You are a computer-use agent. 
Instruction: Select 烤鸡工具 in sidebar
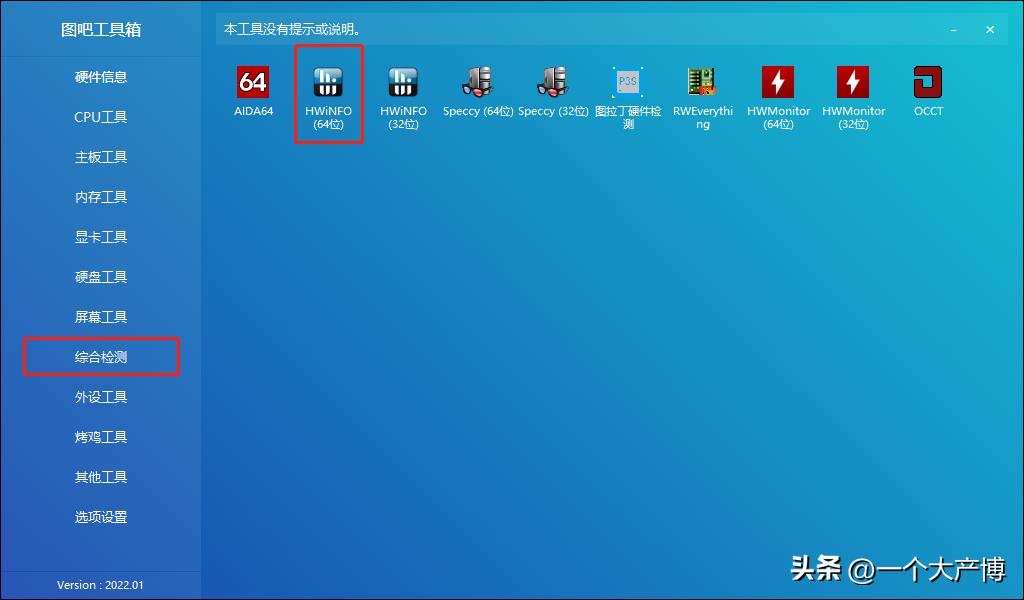(x=101, y=437)
